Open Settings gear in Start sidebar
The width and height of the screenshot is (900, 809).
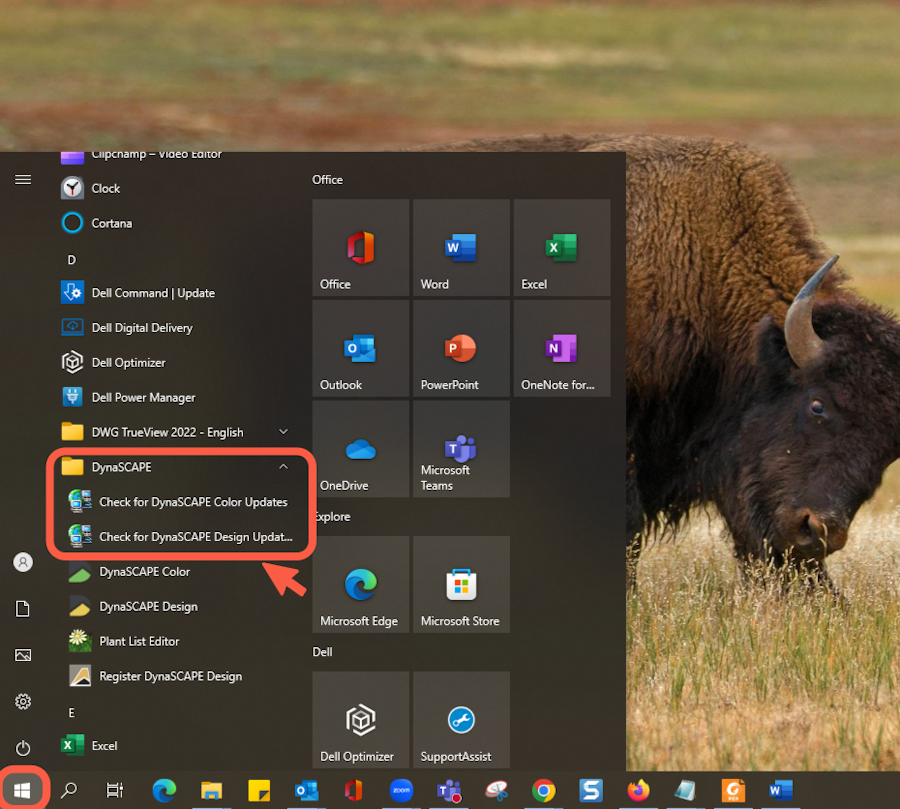[23, 702]
